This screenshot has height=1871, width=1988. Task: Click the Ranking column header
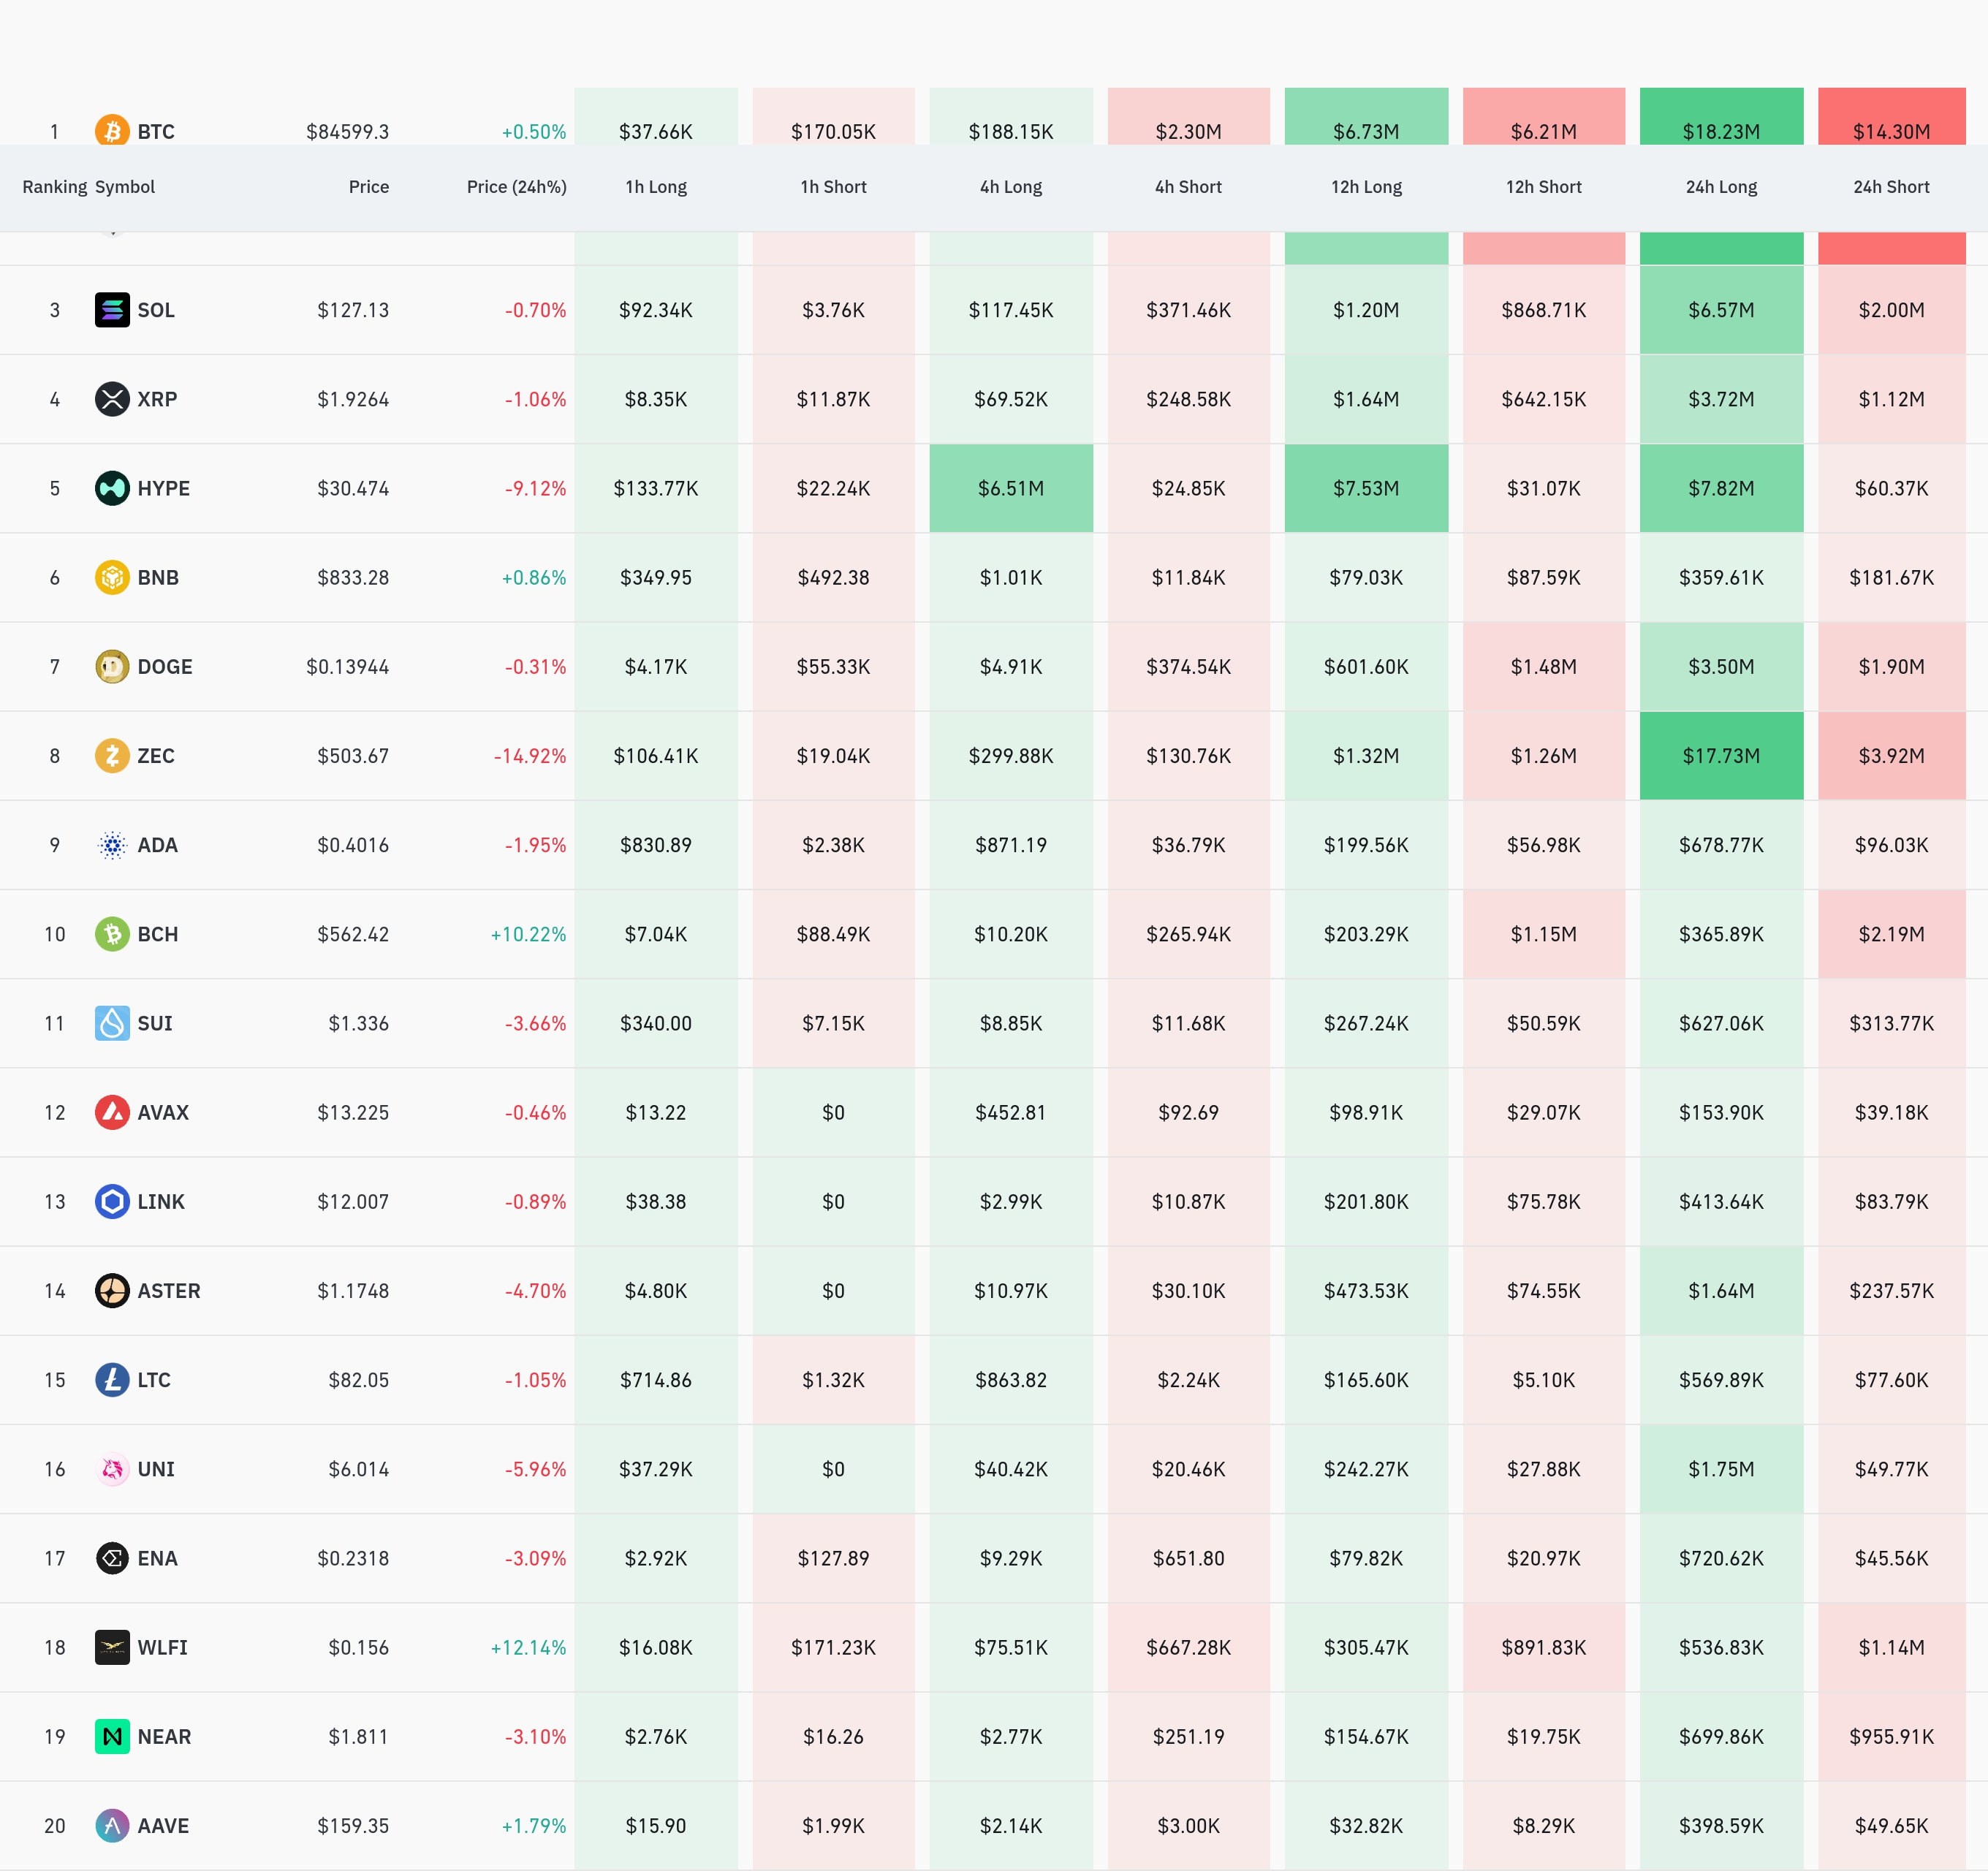coord(54,187)
